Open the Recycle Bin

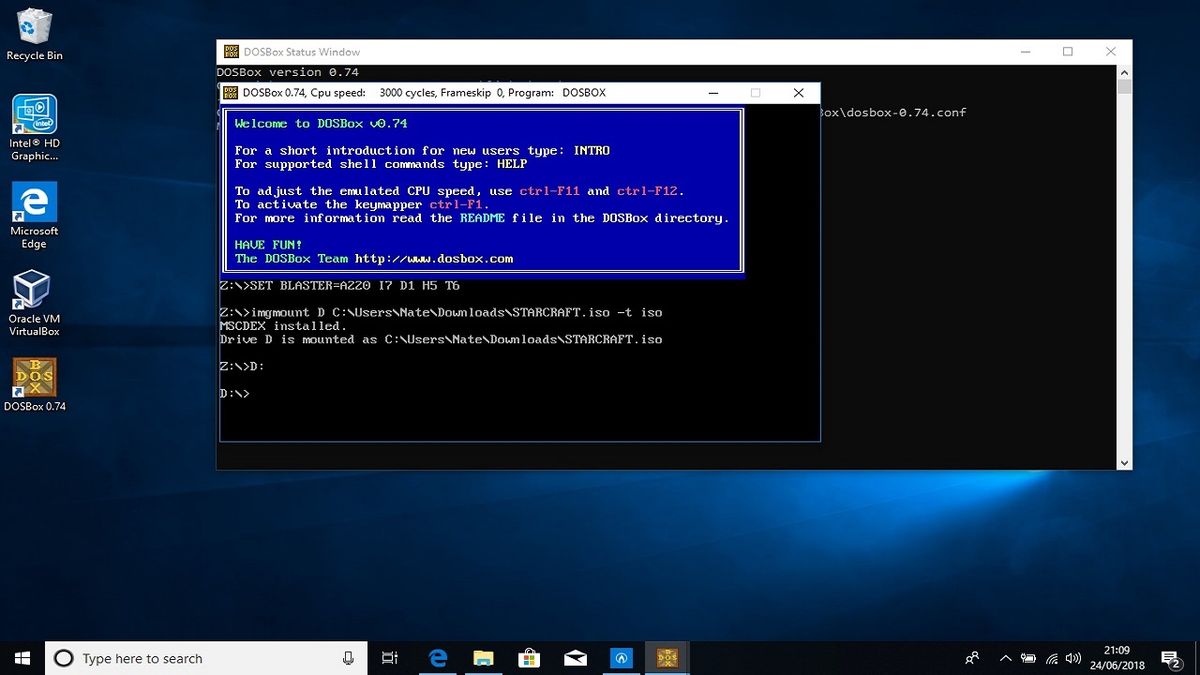coord(34,25)
